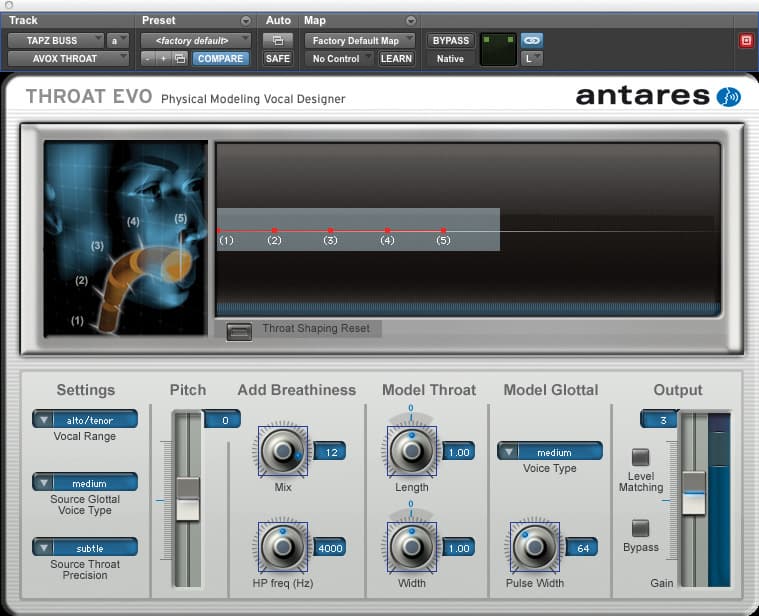Click the LEARN button

pyautogui.click(x=396, y=59)
